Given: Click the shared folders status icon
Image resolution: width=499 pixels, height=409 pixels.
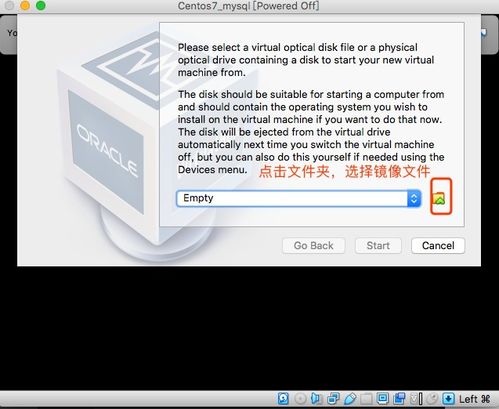Looking at the screenshot, I should point(366,398).
